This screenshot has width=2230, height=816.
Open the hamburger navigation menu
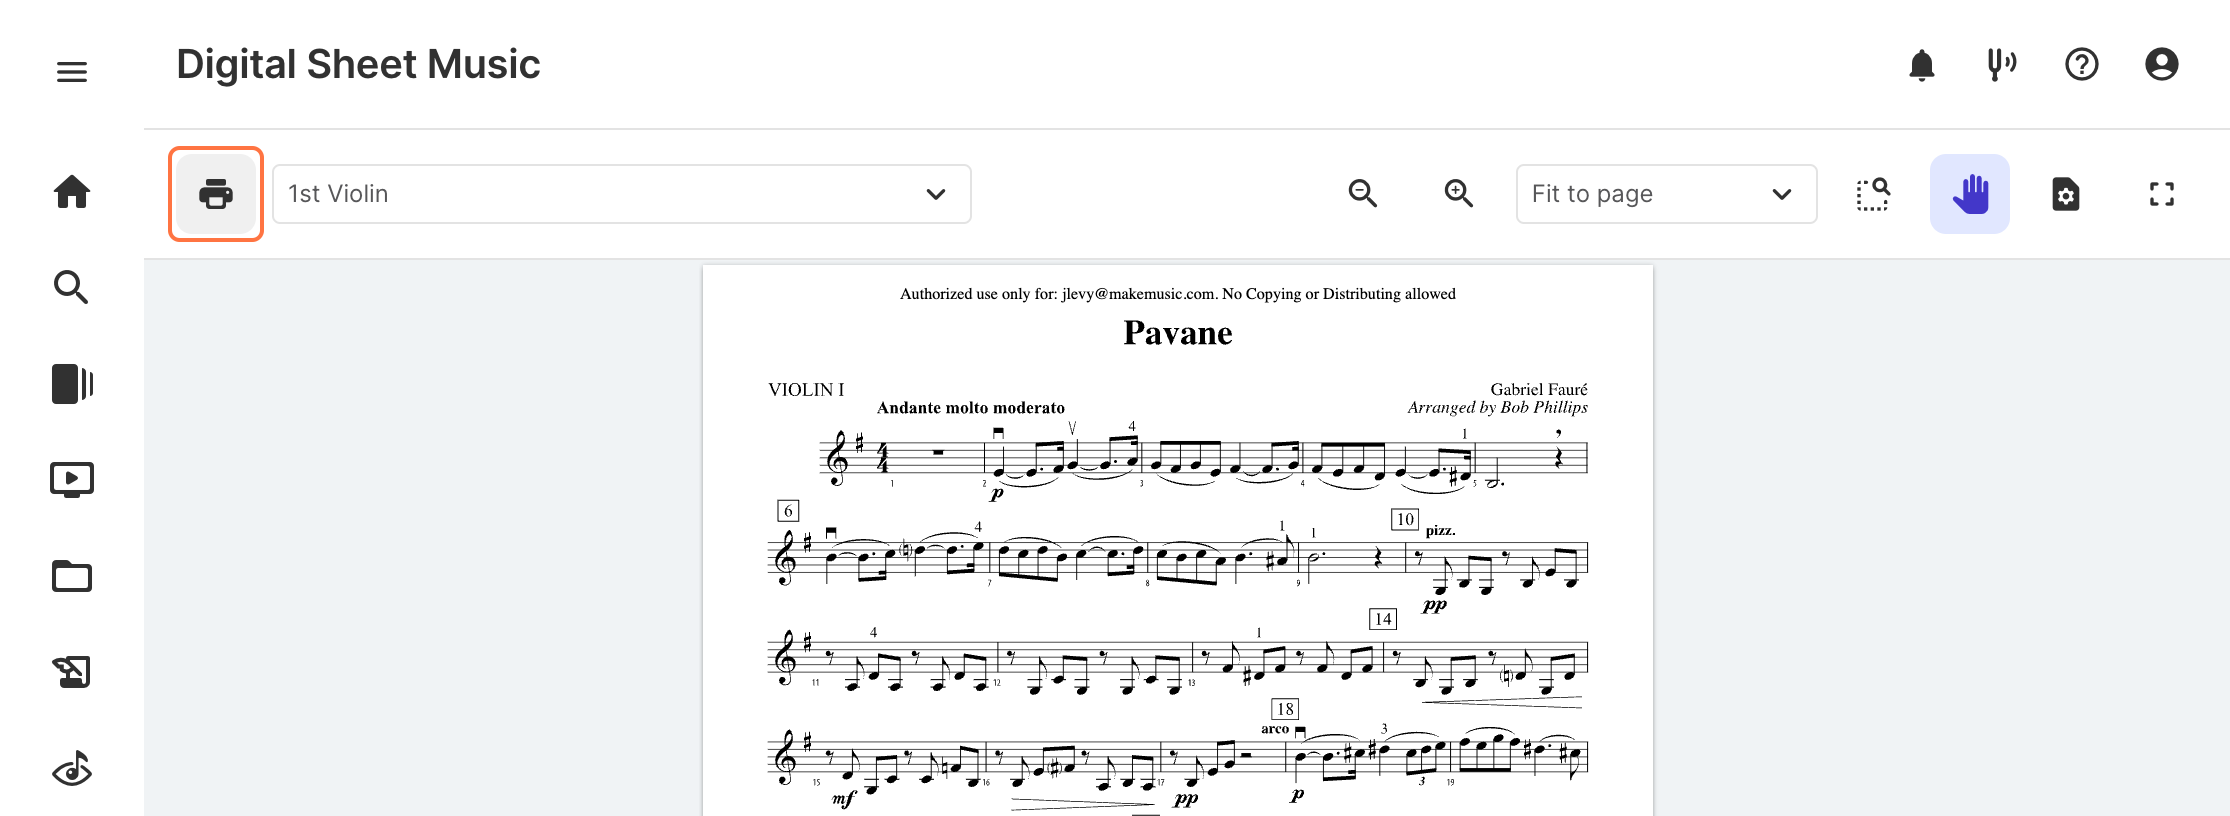click(72, 72)
